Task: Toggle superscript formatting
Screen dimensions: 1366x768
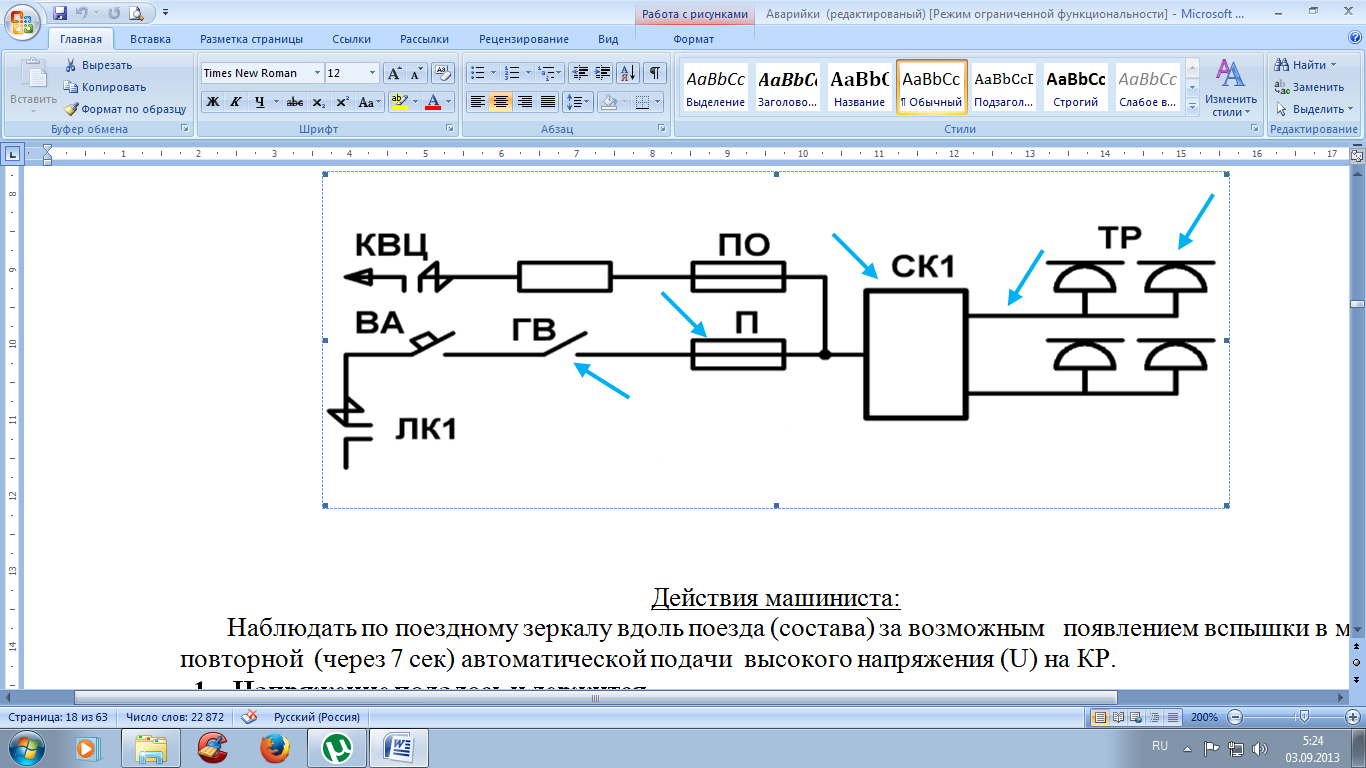Action: click(342, 102)
